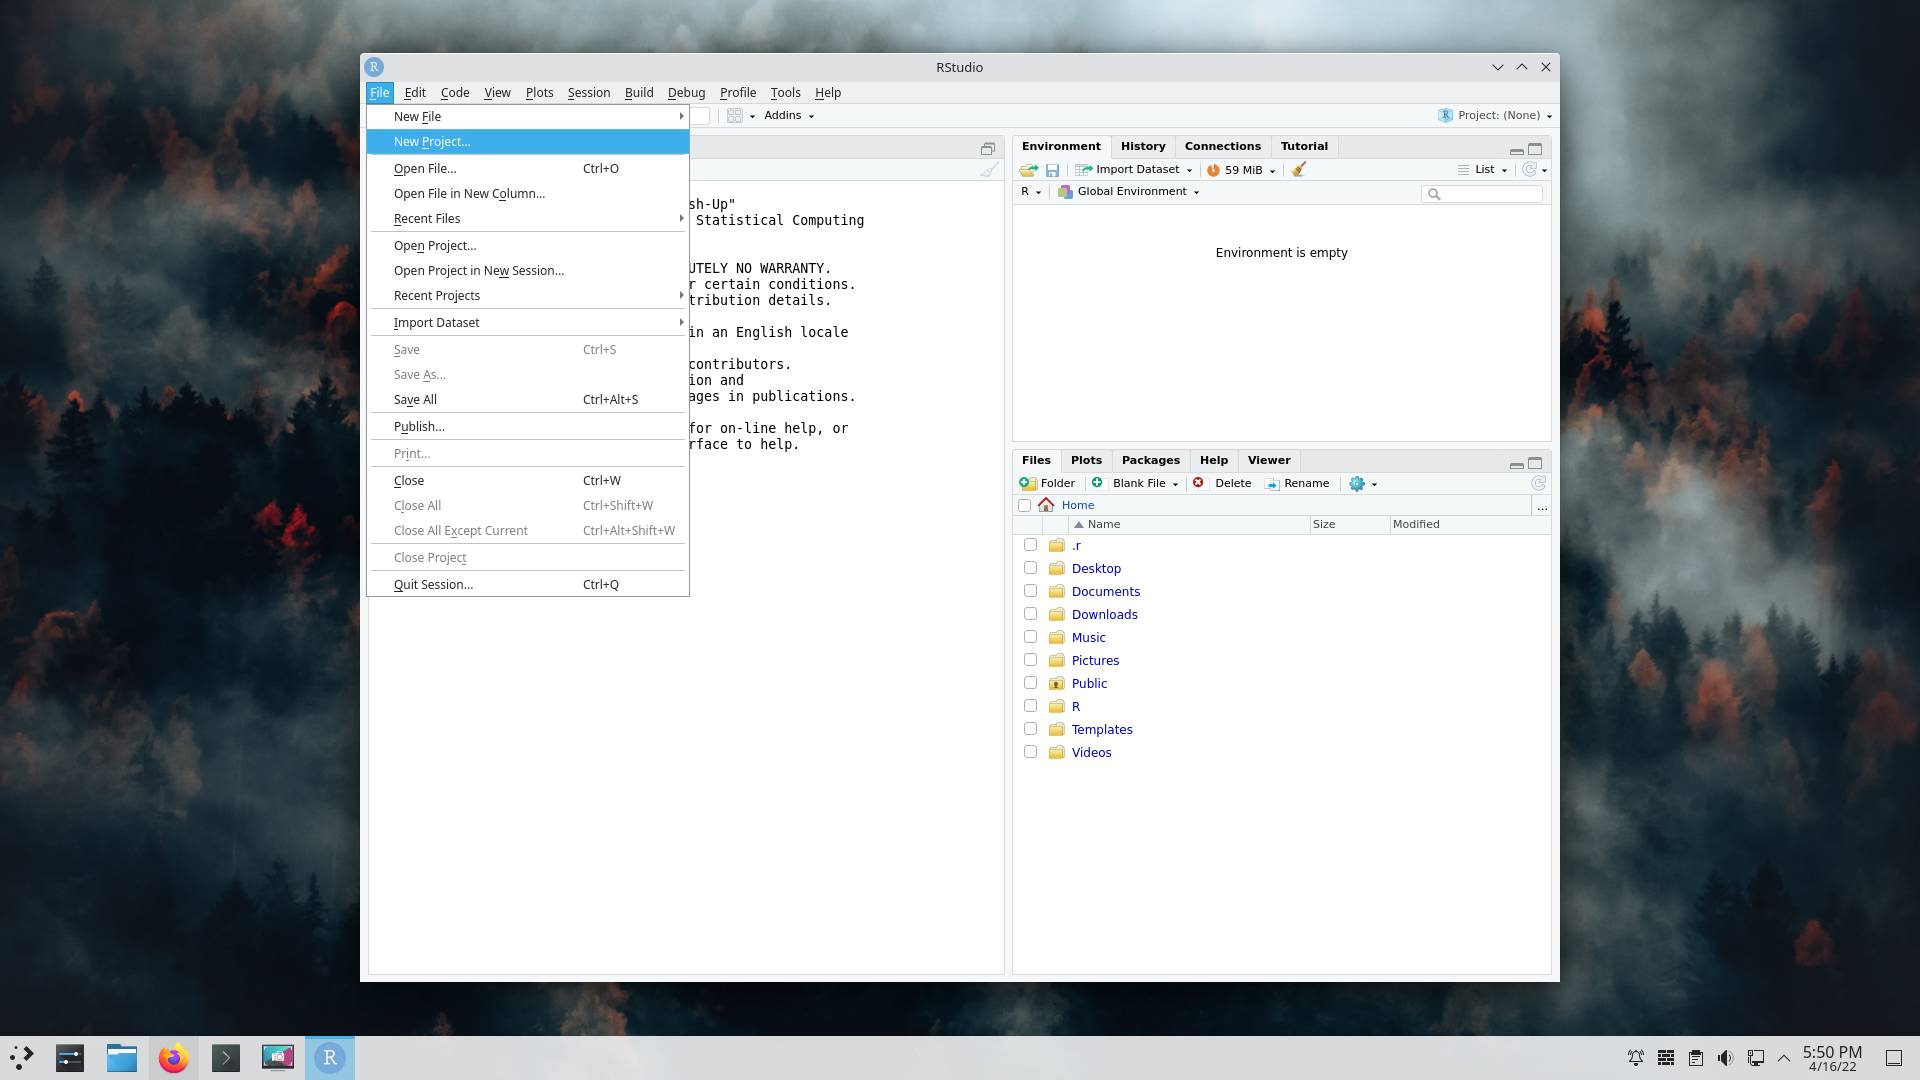Open the Project: (None) dropdown
This screenshot has height=1080, width=1920.
(1497, 116)
